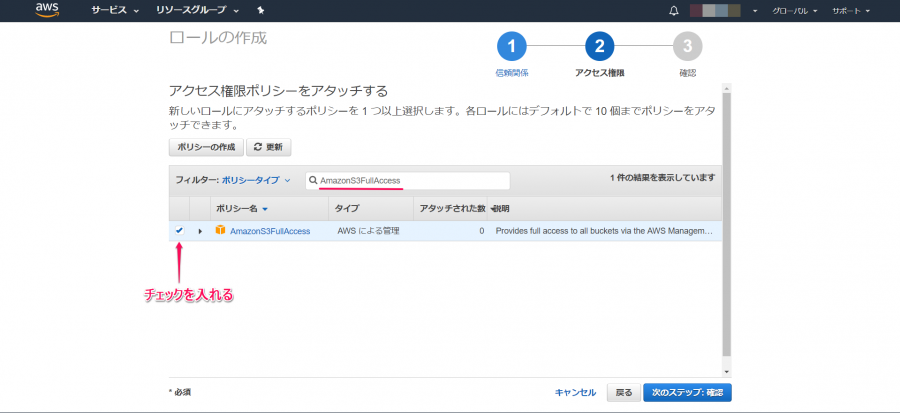Uncheck the AmazonS3FullAccess policy checkbox
Image resolution: width=900 pixels, height=413 pixels.
click(x=180, y=231)
